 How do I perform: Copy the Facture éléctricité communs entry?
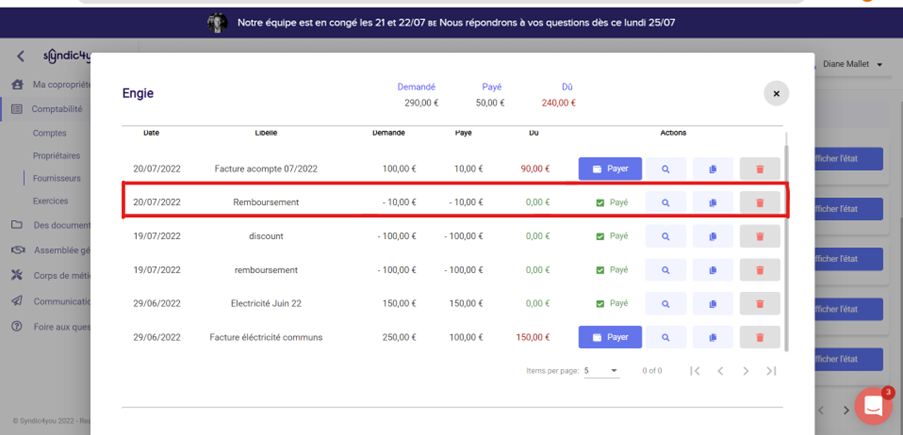712,337
